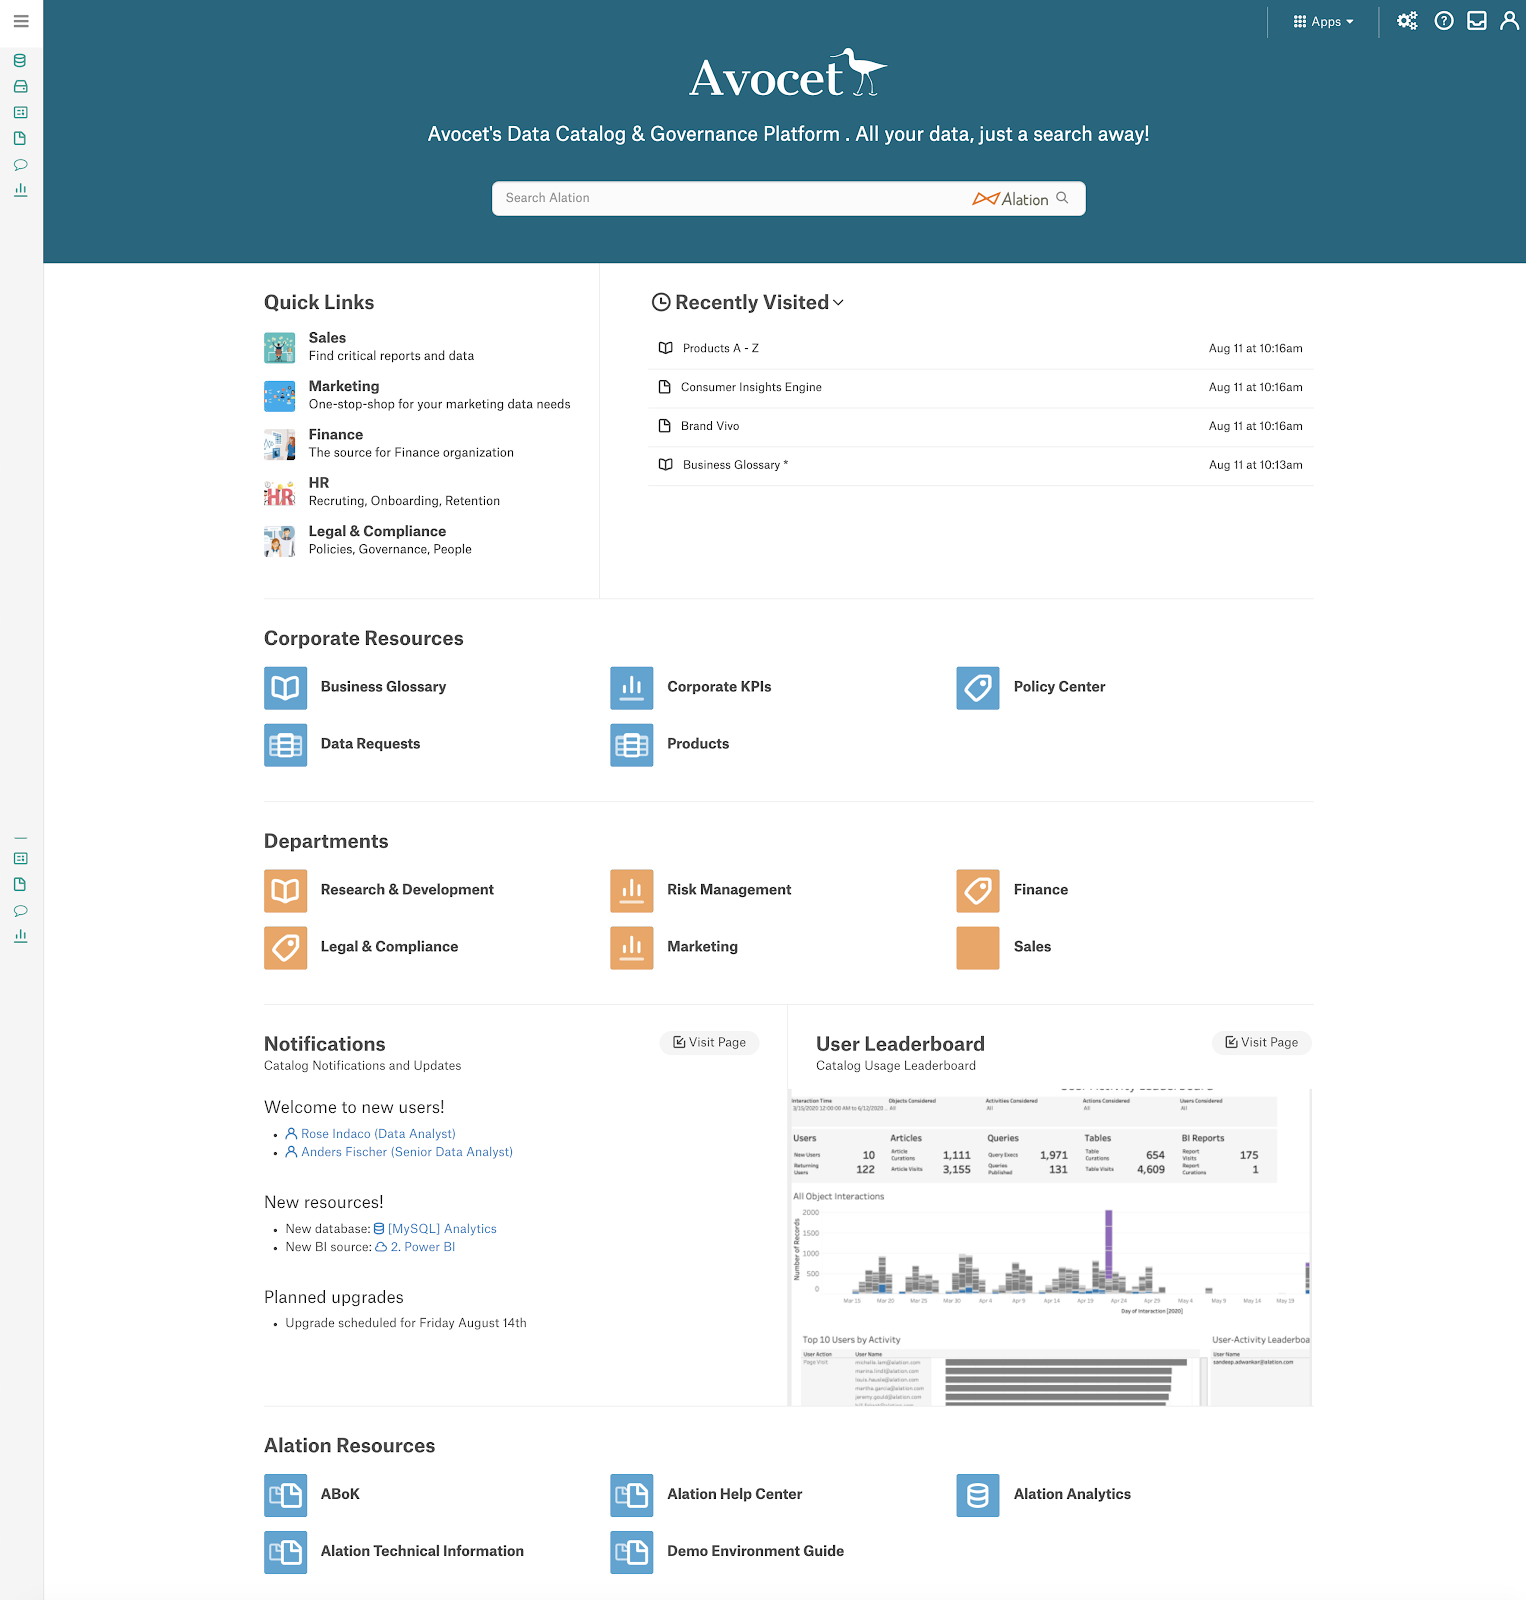
Task: Open the hamburger navigation menu
Action: 21,21
